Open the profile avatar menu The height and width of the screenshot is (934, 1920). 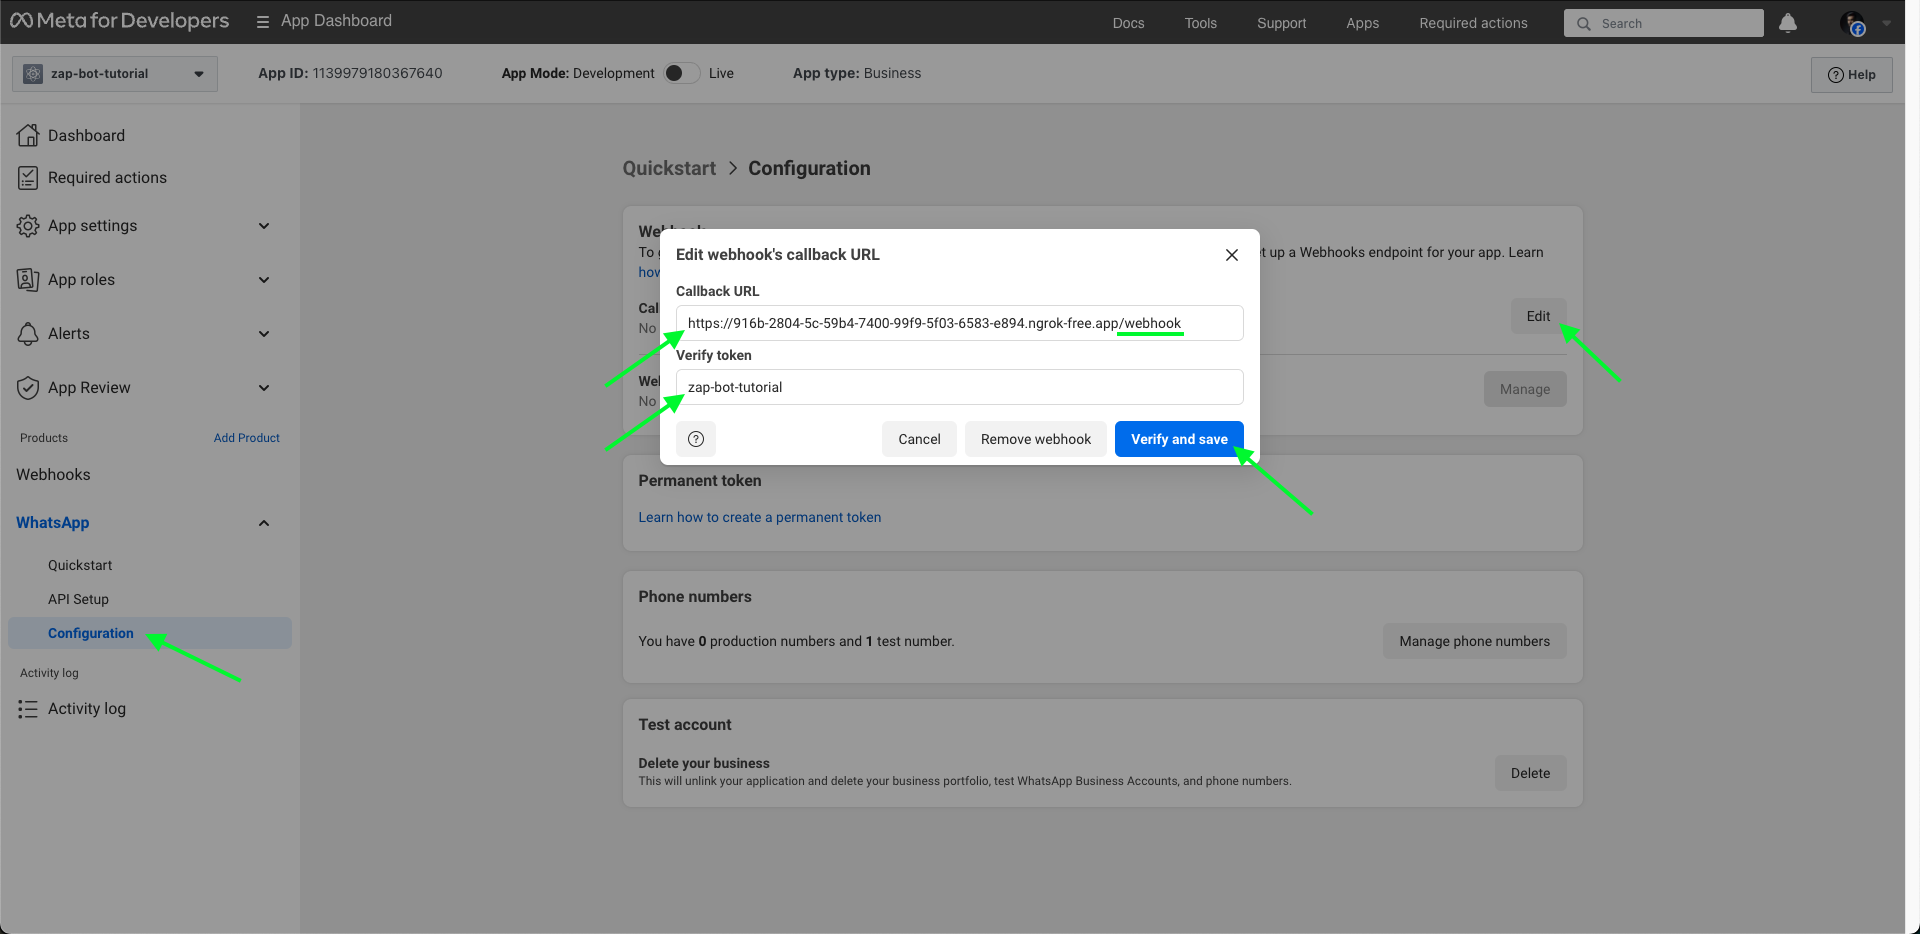click(1853, 23)
